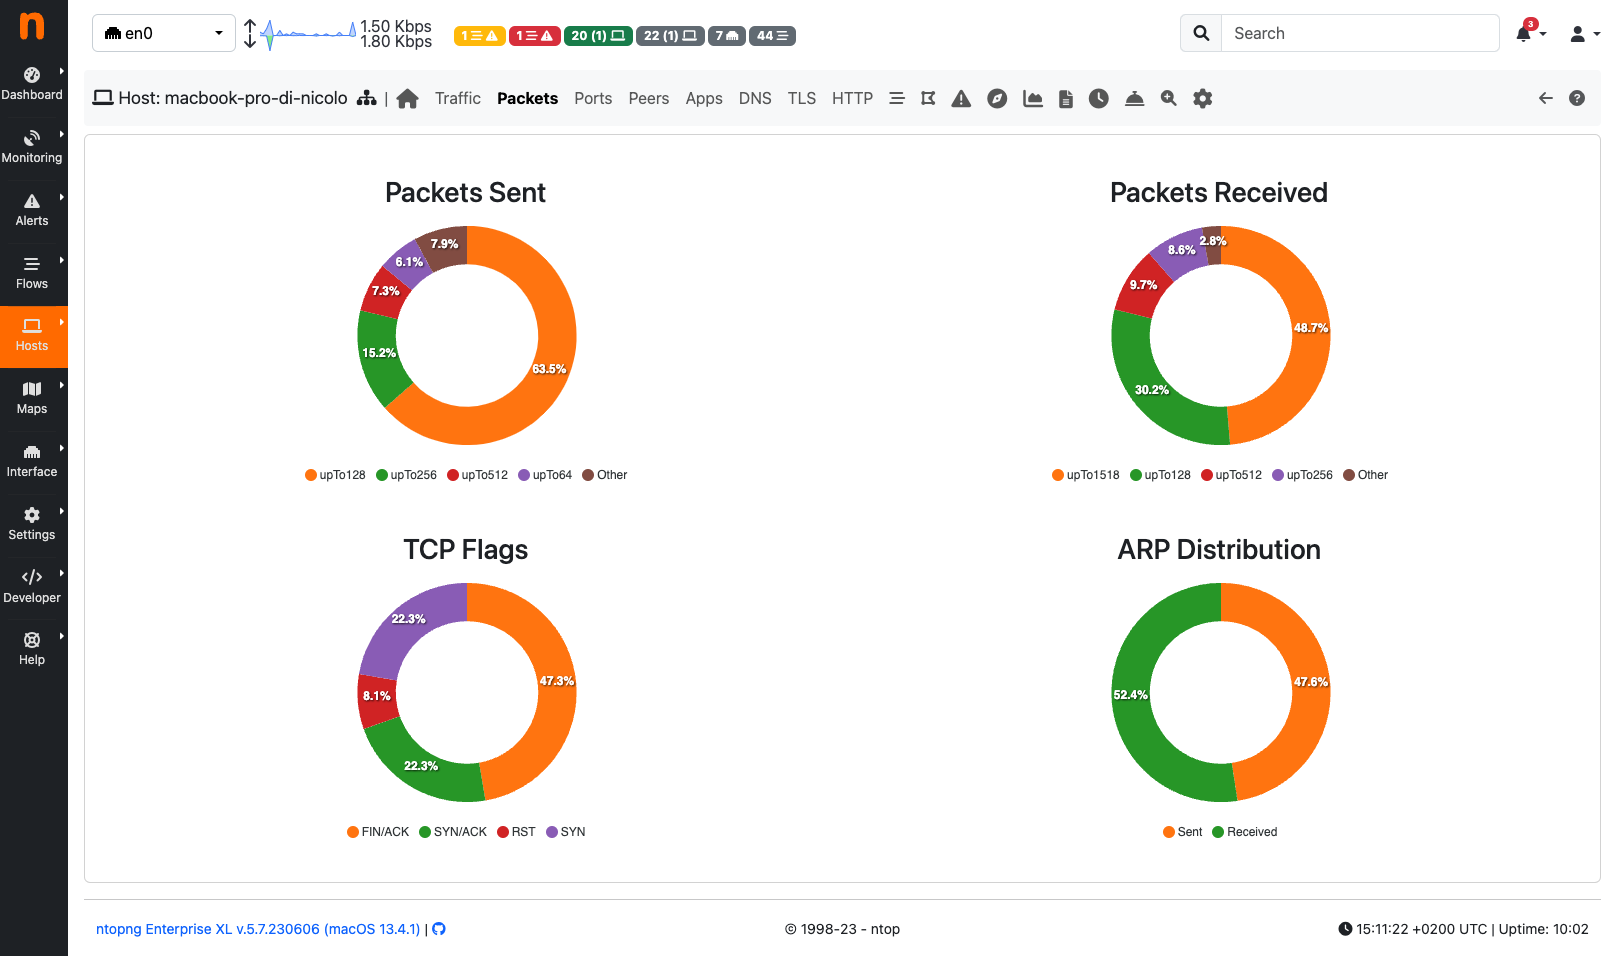Open the host configuration gear icon tab

(1203, 98)
